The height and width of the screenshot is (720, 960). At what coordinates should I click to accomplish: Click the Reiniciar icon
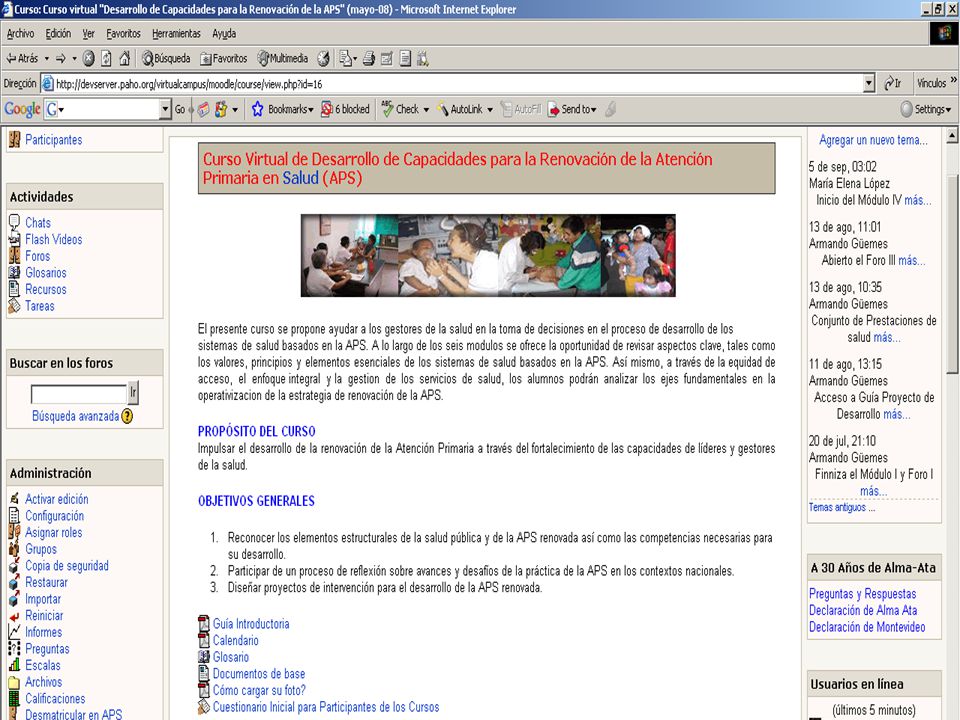pyautogui.click(x=14, y=616)
